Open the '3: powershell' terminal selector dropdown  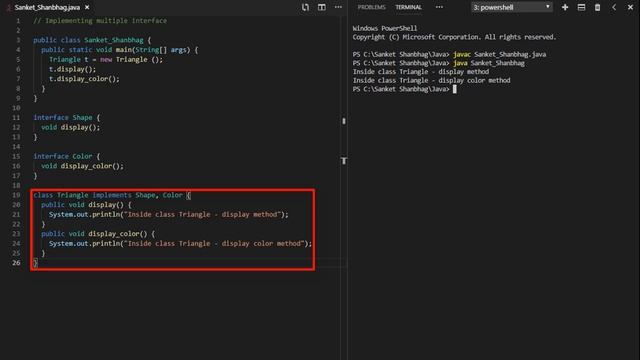coord(511,7)
